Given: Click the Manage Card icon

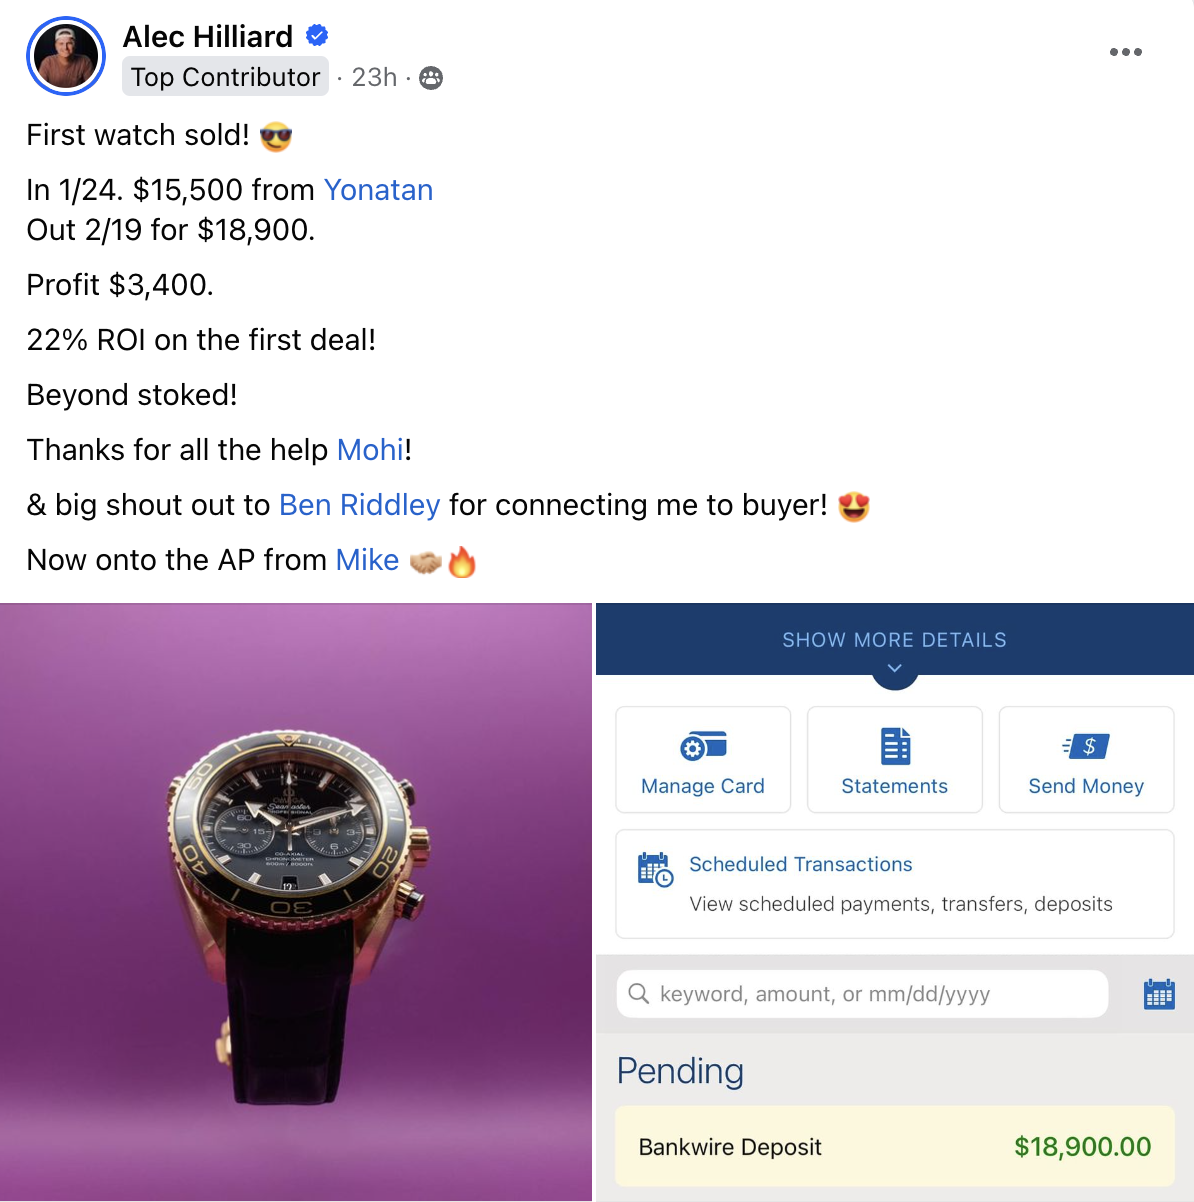Looking at the screenshot, I should (703, 746).
